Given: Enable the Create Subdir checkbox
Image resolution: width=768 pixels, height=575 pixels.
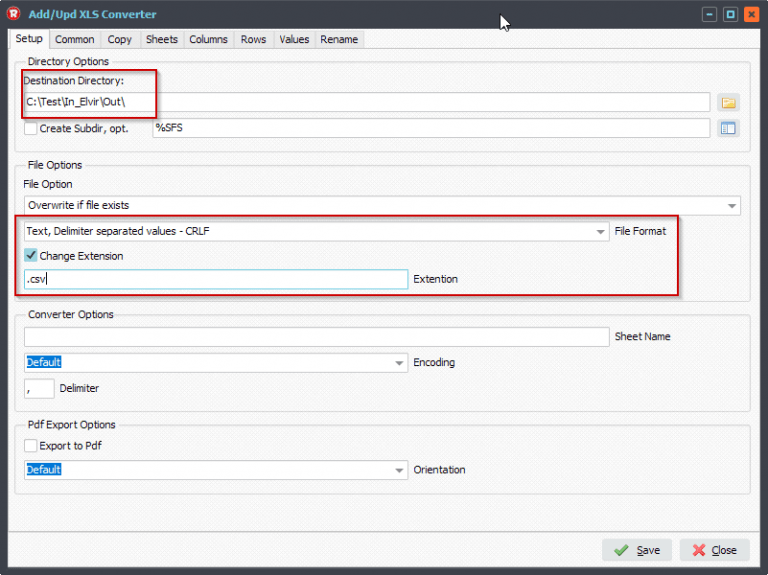Looking at the screenshot, I should tap(30, 128).
